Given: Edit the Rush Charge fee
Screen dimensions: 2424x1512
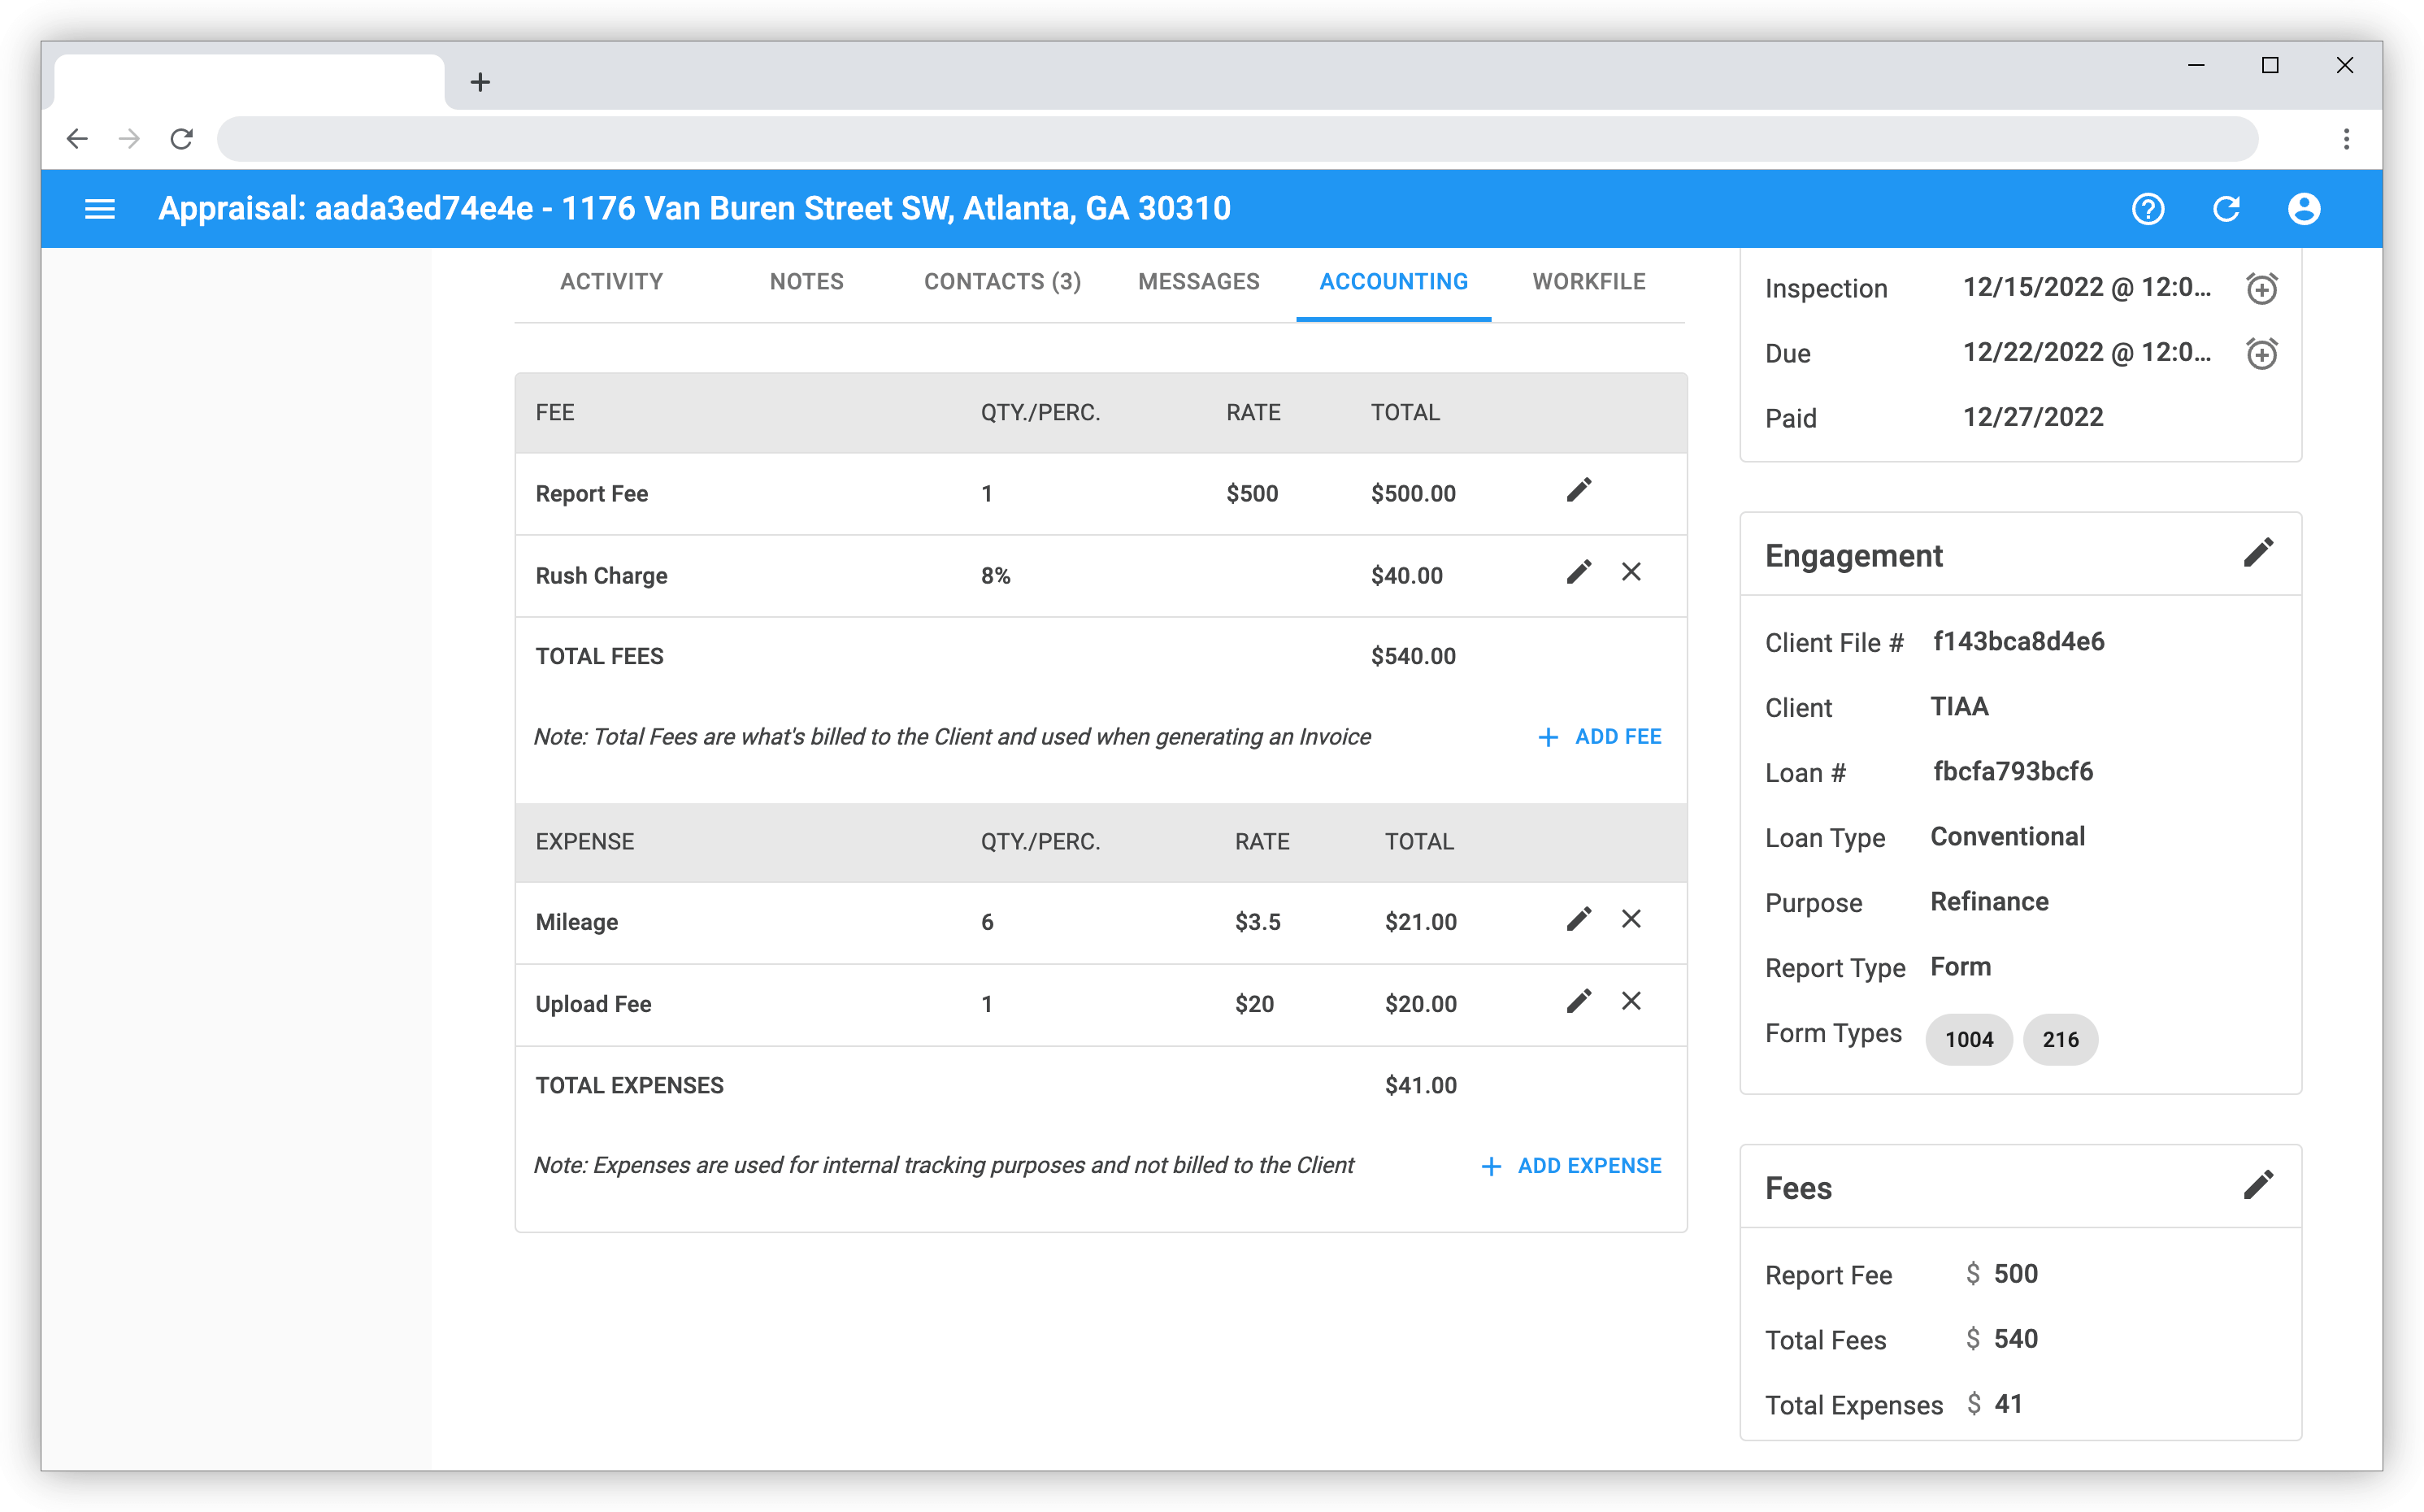Looking at the screenshot, I should [x=1578, y=572].
